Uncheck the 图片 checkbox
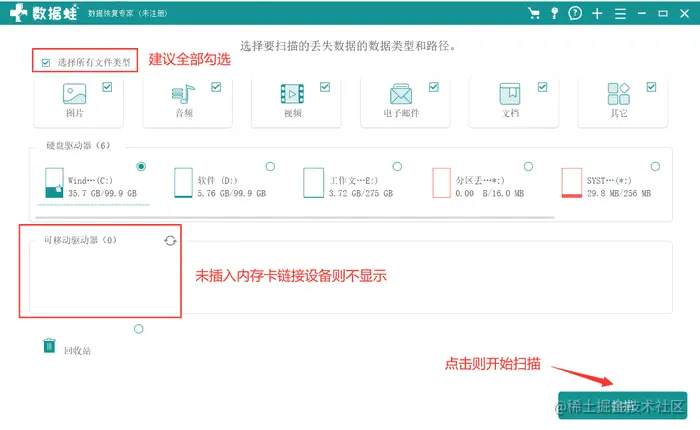 [107, 87]
